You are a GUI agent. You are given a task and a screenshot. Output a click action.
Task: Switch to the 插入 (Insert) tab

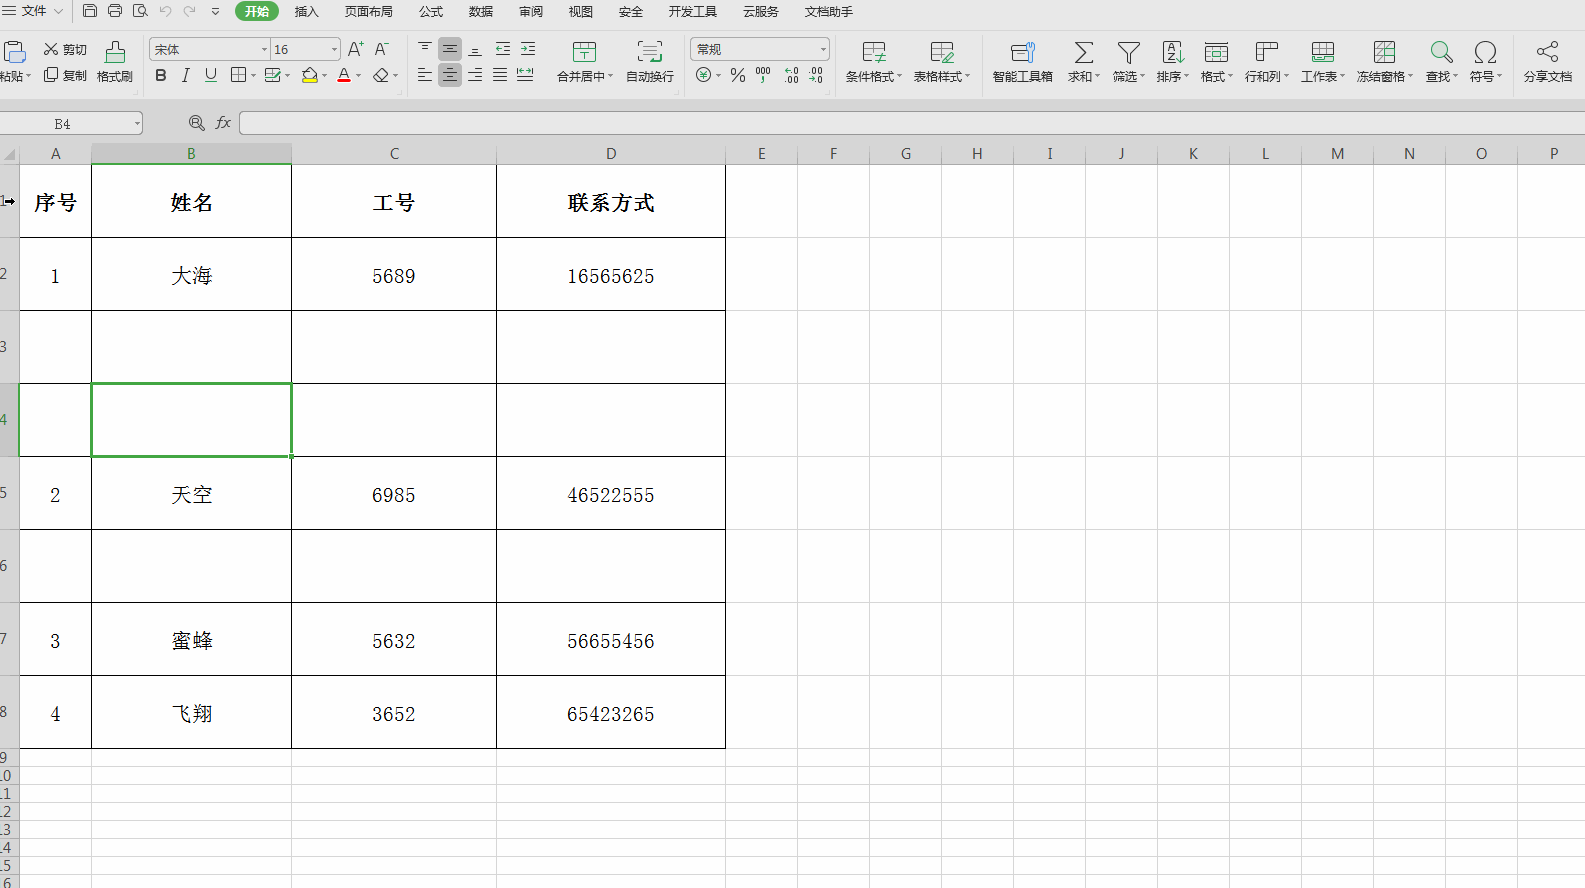coord(306,12)
